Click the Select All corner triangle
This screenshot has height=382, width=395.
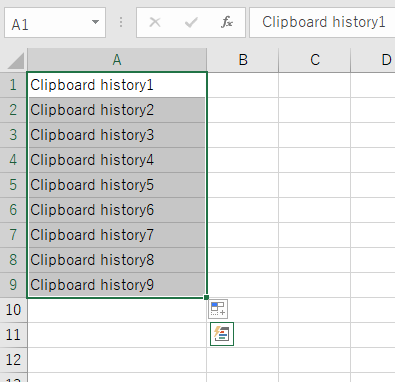[16, 60]
